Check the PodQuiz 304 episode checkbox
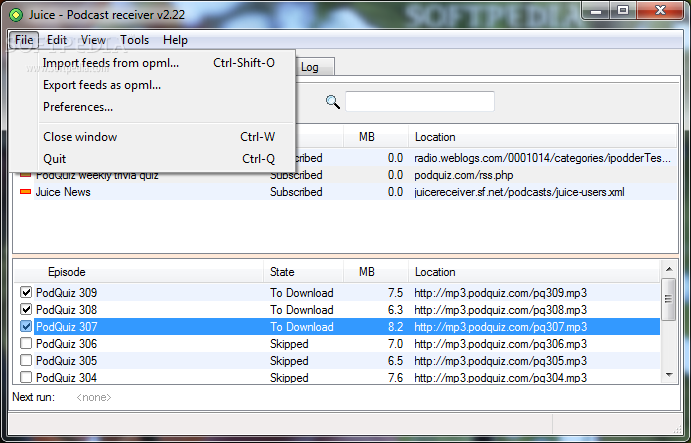The width and height of the screenshot is (691, 443). 26,377
